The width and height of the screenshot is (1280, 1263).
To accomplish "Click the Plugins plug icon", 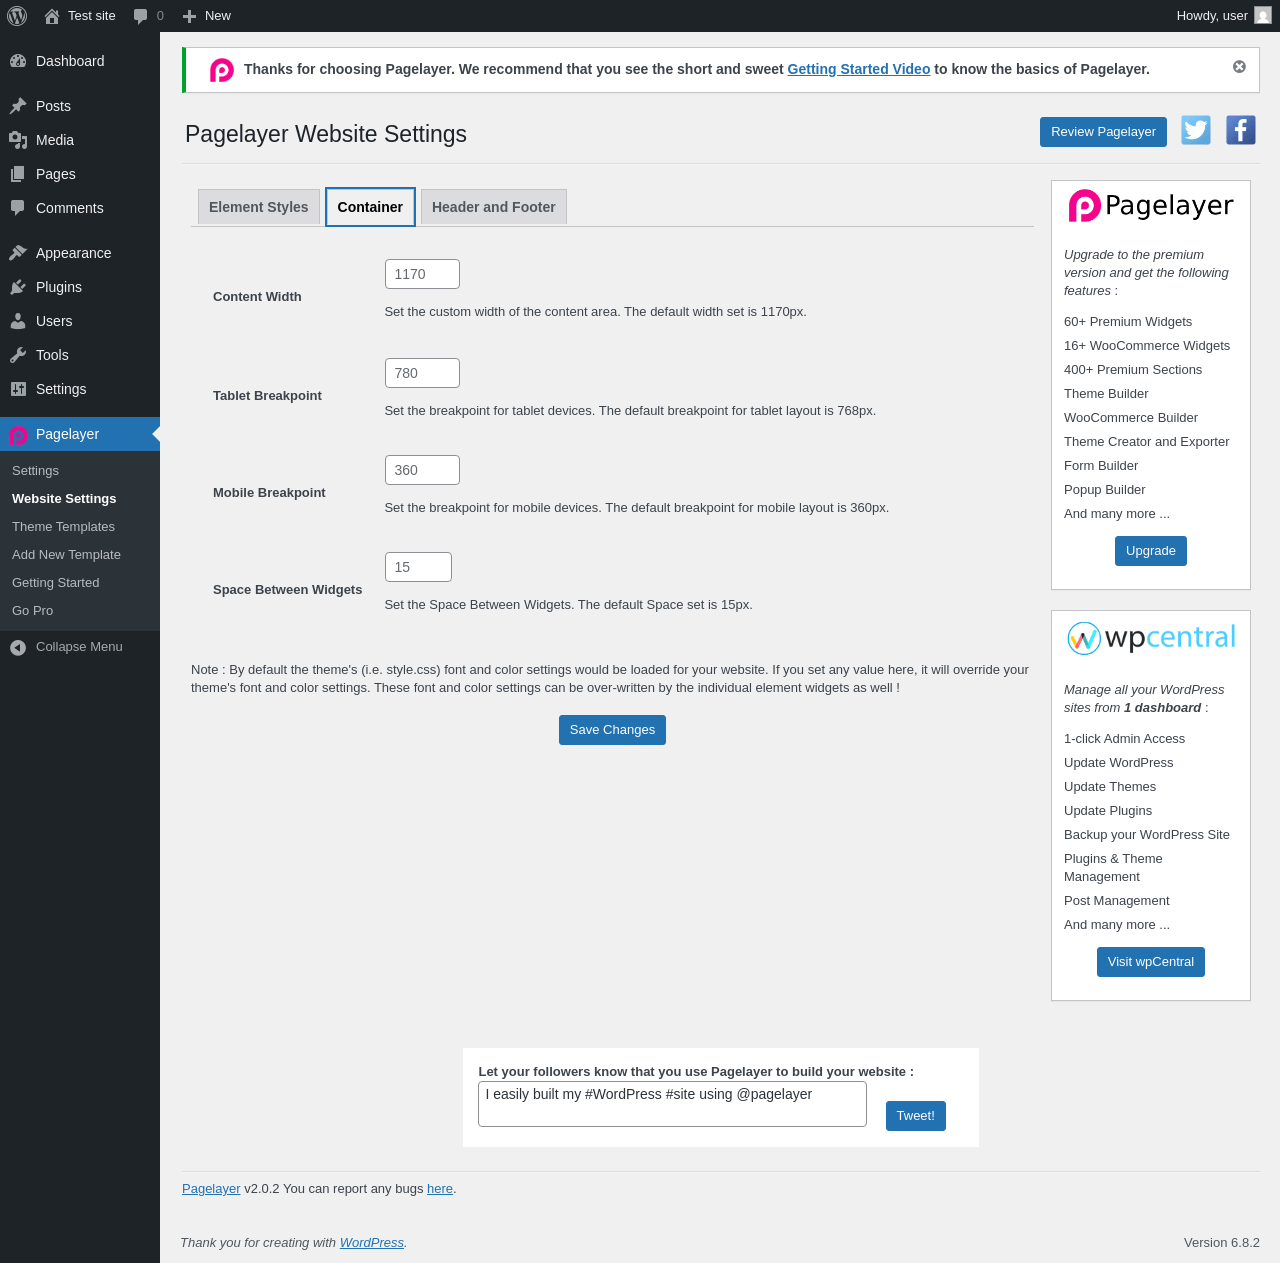I will [x=18, y=287].
